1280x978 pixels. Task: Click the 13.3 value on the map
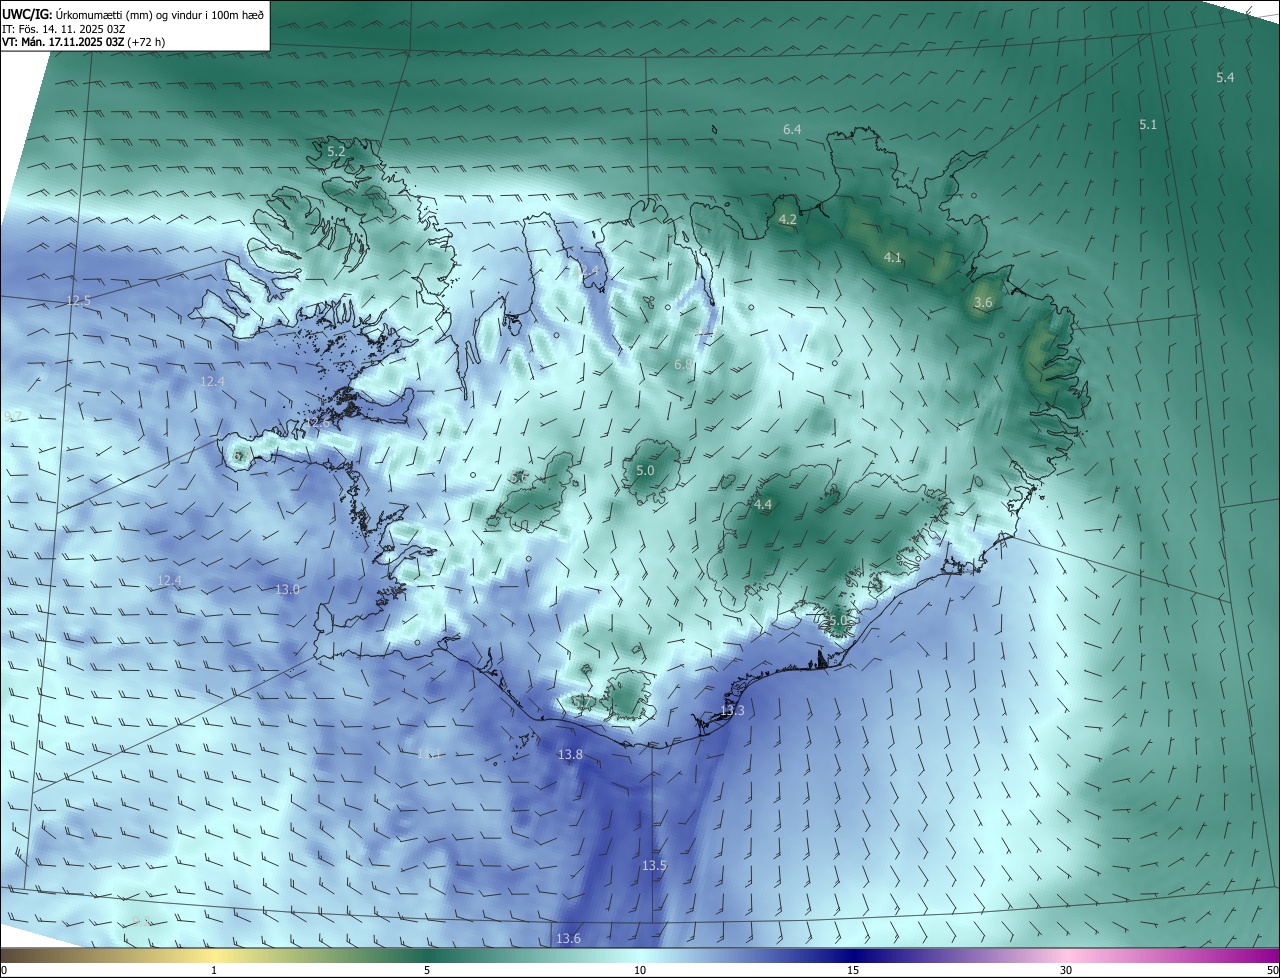[x=732, y=710]
